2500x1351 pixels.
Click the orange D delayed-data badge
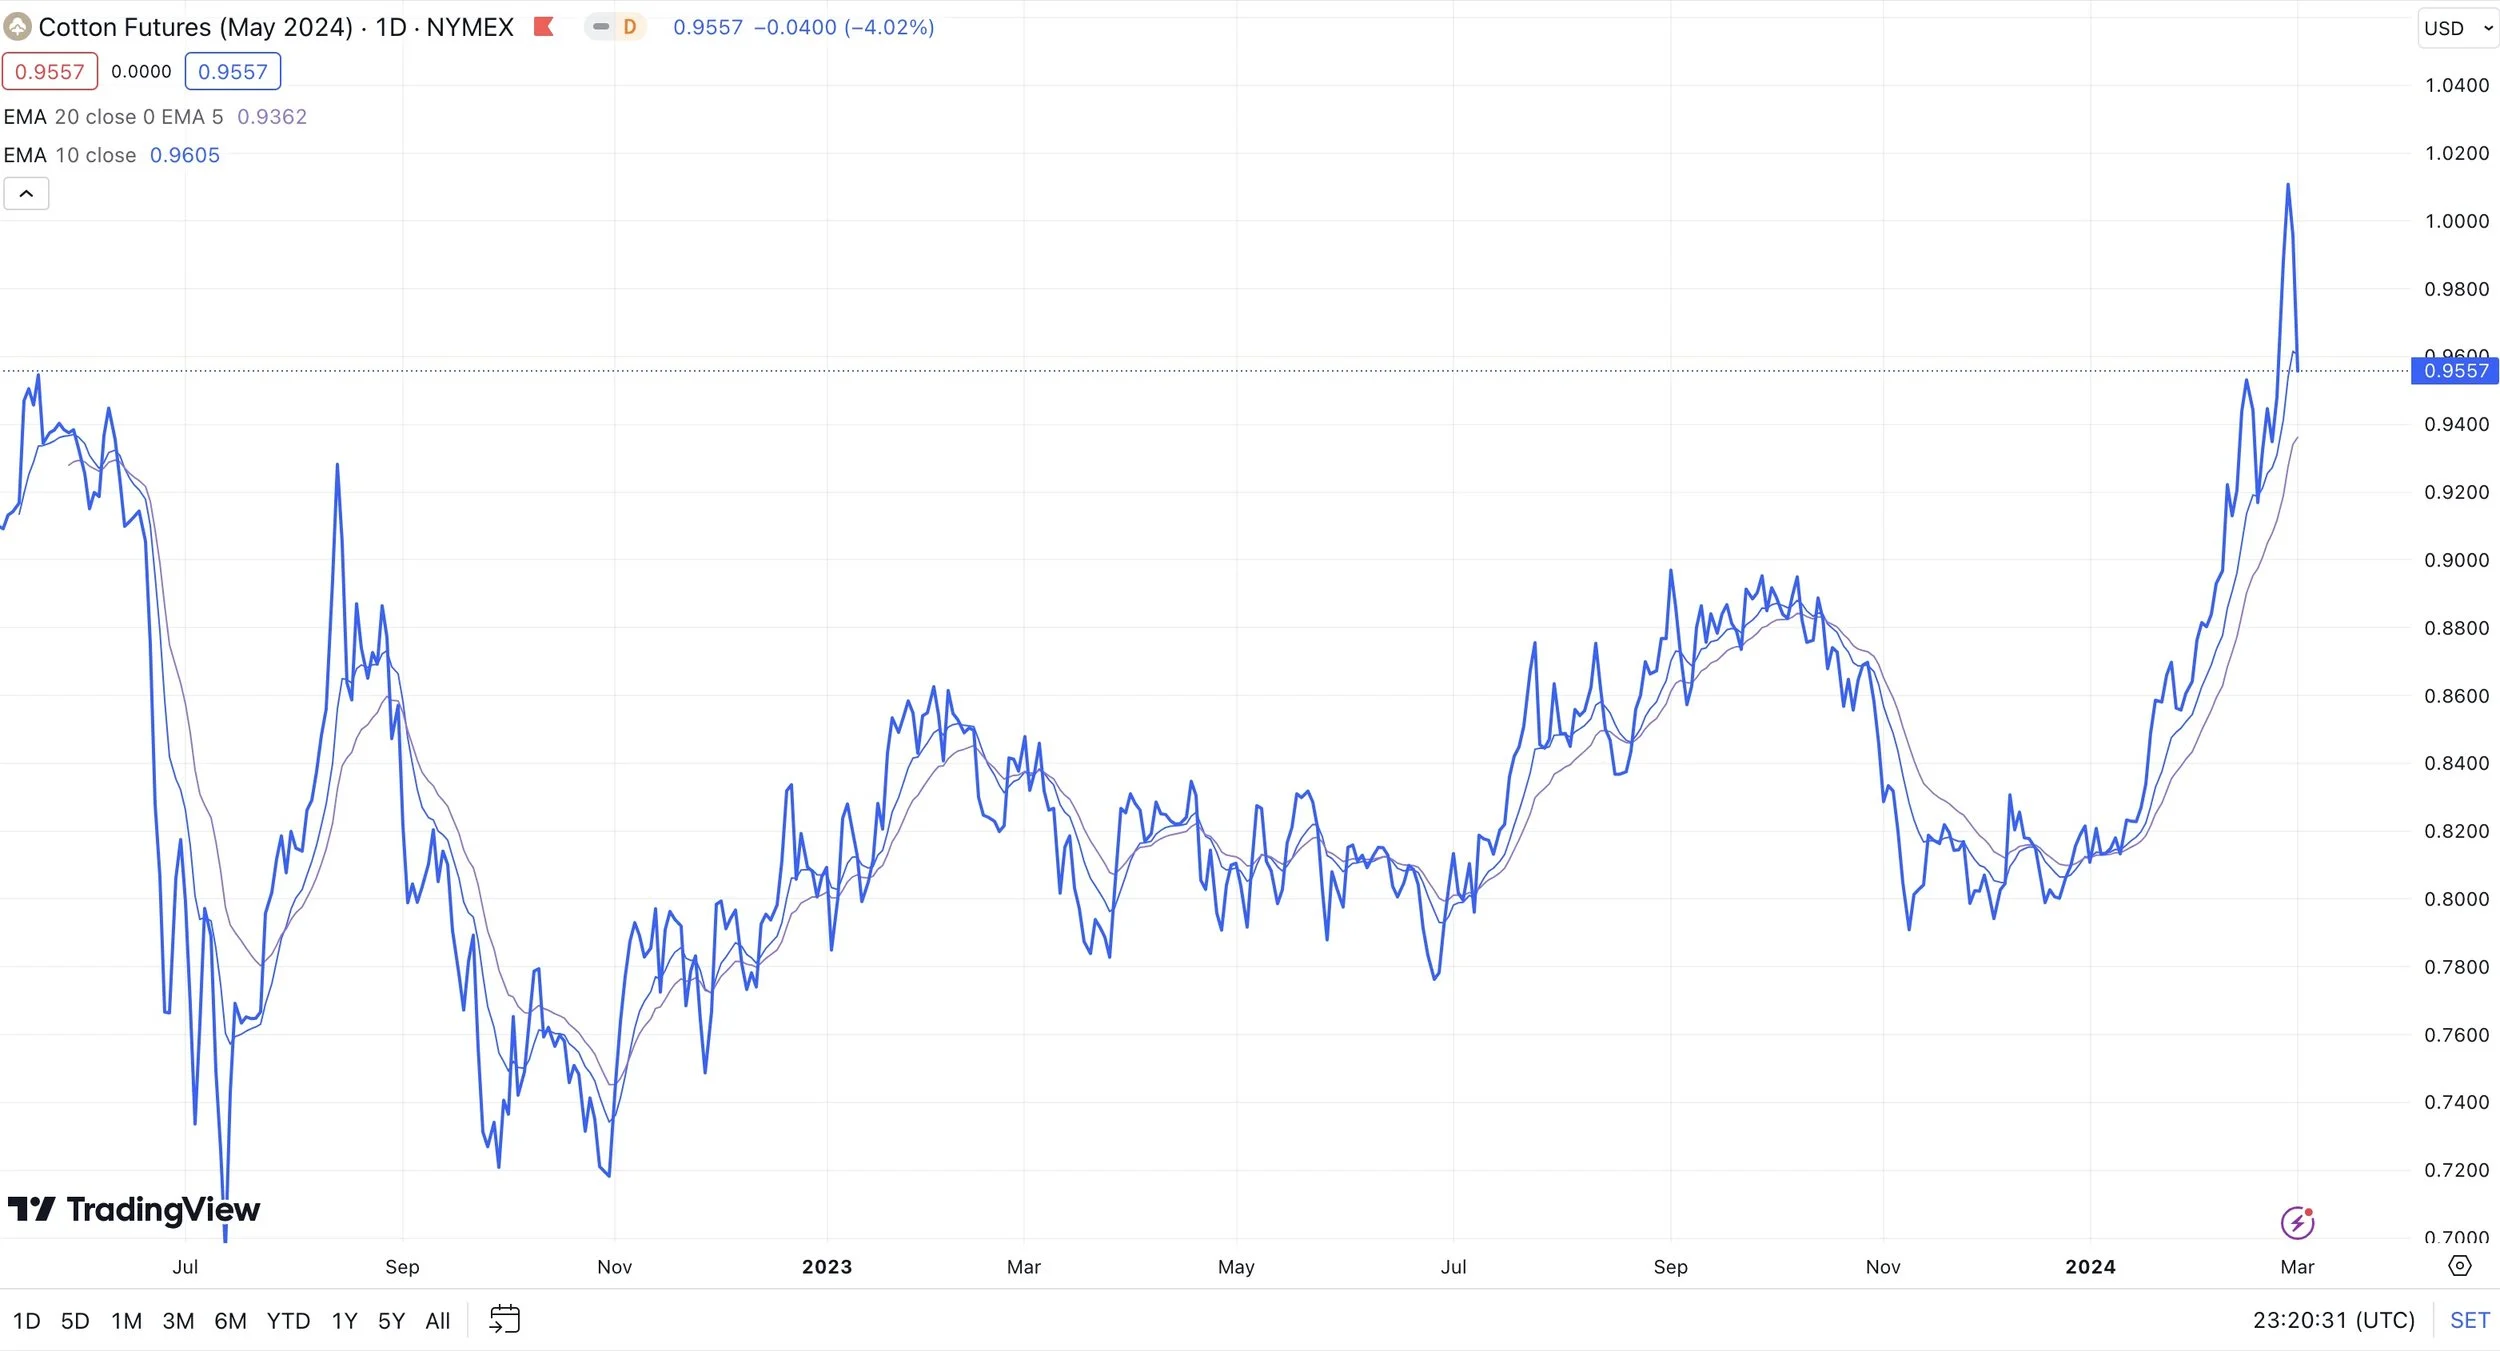(629, 27)
